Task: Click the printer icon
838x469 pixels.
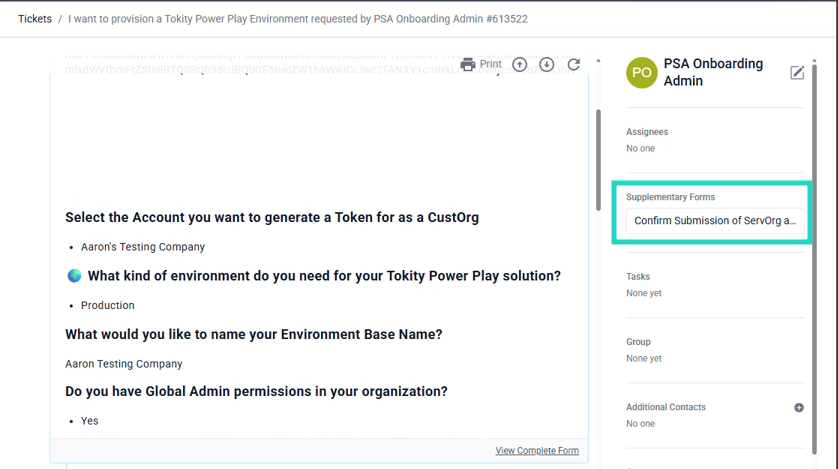Action: [x=468, y=65]
